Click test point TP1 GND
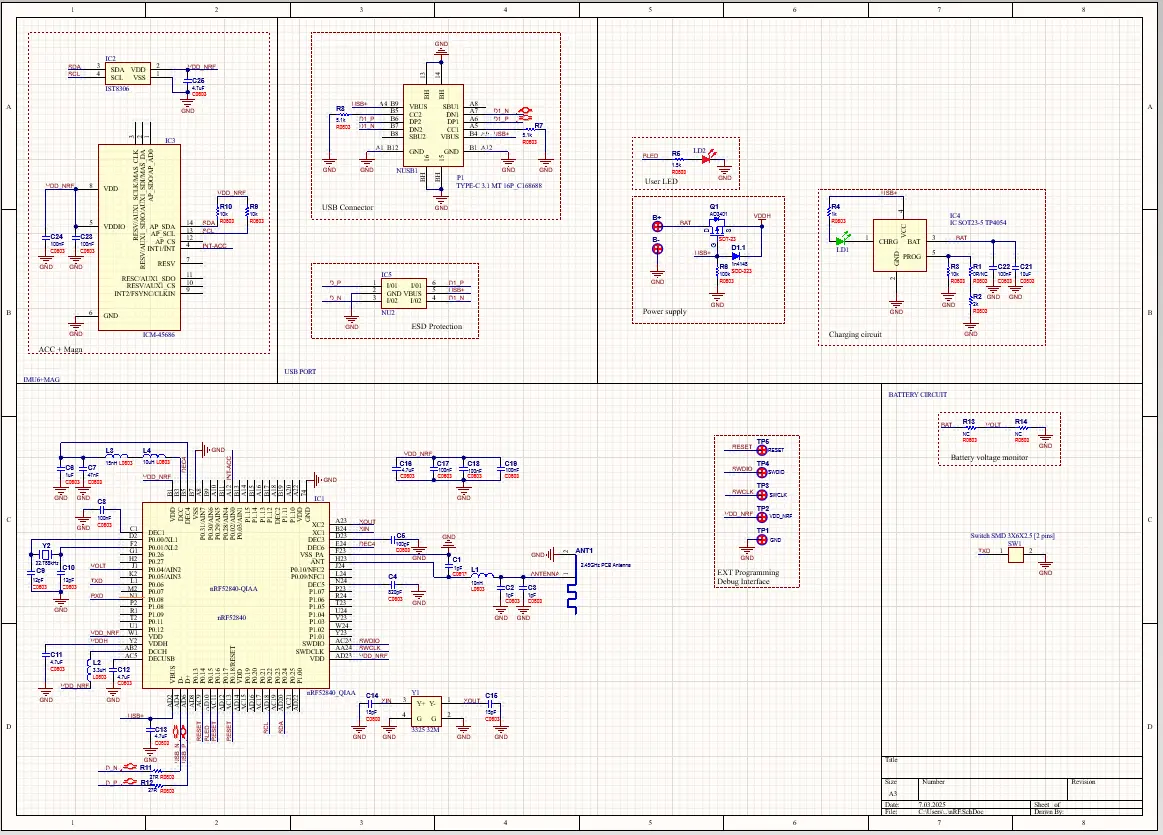Viewport: 1163px width, 835px height. pos(761,540)
